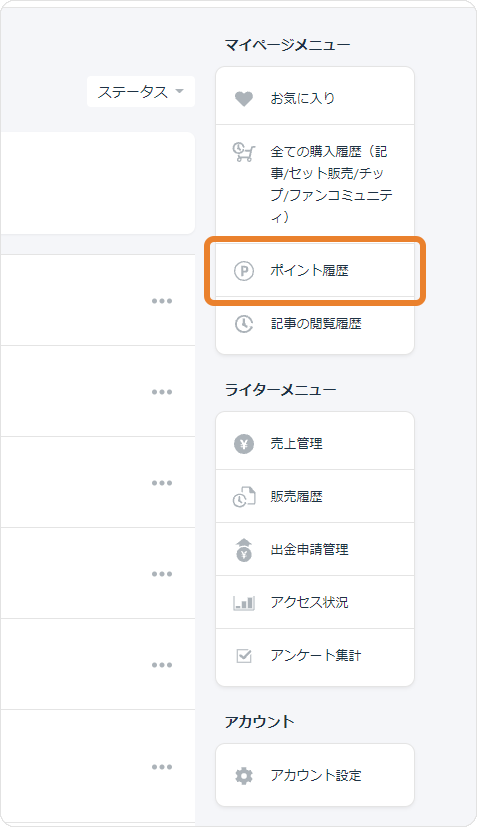
Task: Click the cart-clock purchase history icon
Action: click(244, 152)
